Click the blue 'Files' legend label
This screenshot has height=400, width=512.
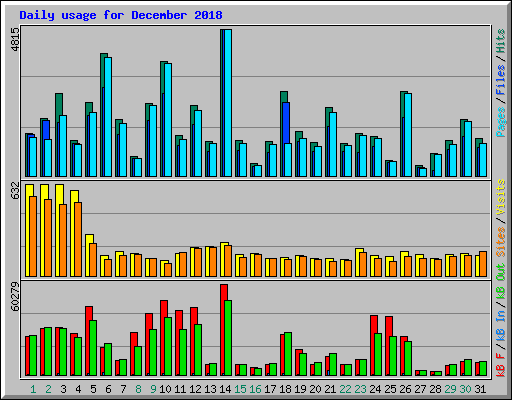(x=501, y=80)
